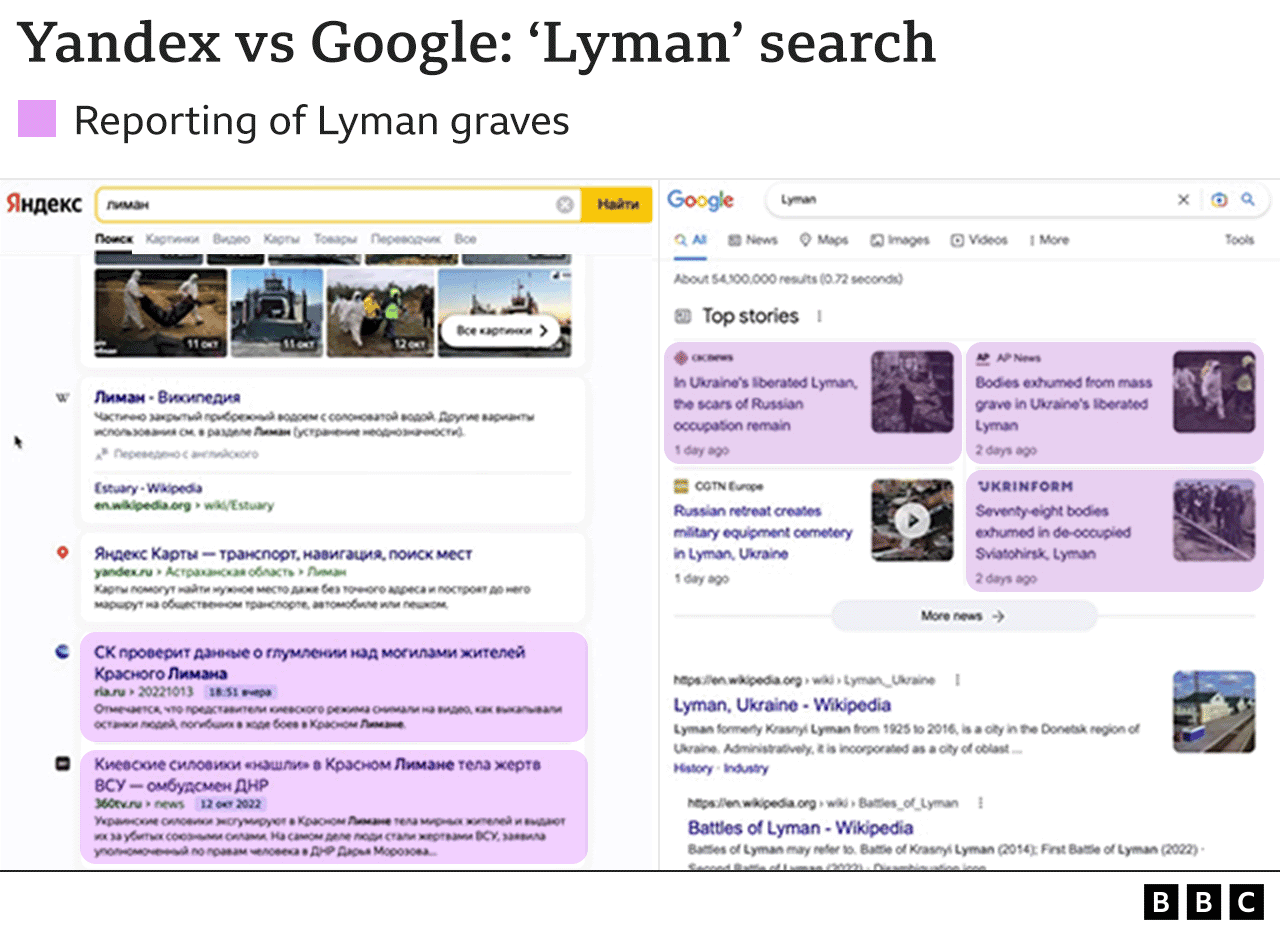The image size is (1280, 928).
Task: Click the News icon next to the search filters
Action: (x=737, y=240)
